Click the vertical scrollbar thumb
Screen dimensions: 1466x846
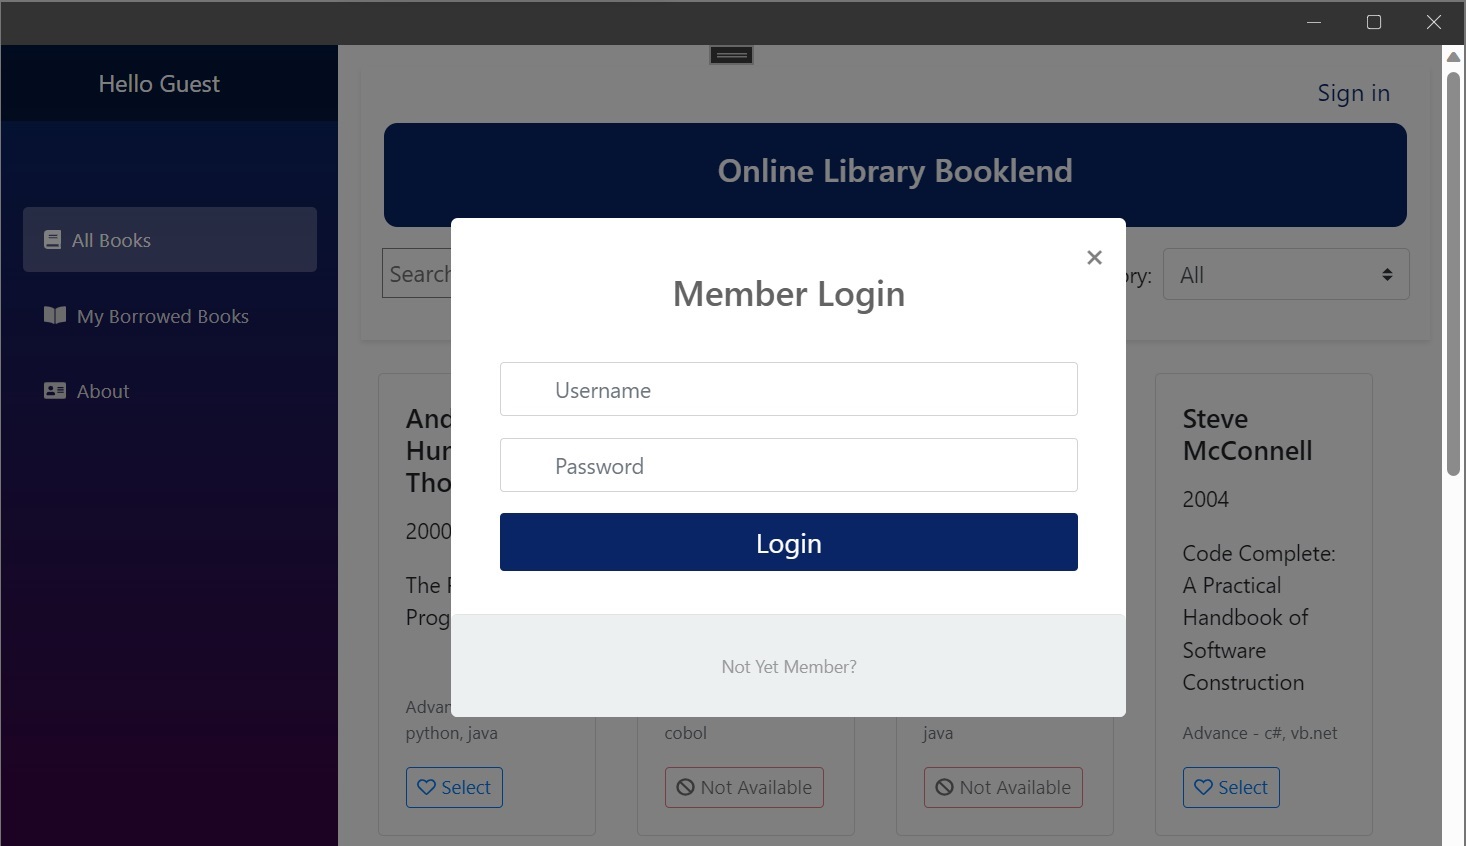(x=1454, y=274)
